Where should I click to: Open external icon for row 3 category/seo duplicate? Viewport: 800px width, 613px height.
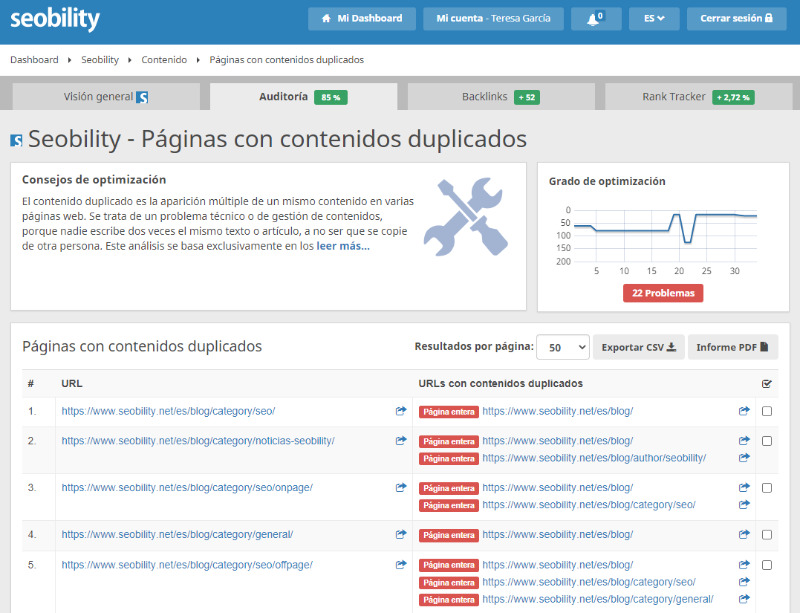coord(744,505)
